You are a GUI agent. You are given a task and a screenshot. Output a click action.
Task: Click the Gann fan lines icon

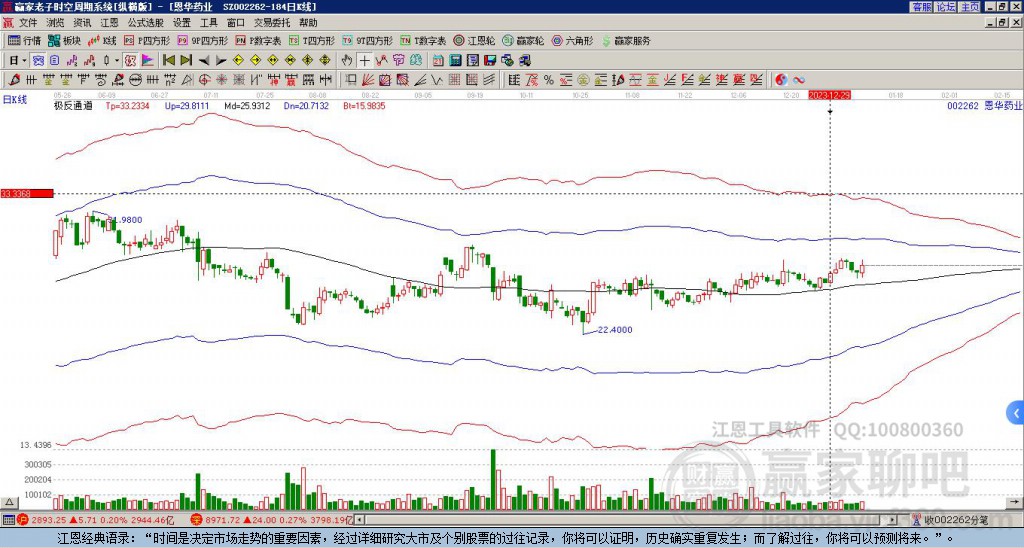pyautogui.click(x=368, y=80)
